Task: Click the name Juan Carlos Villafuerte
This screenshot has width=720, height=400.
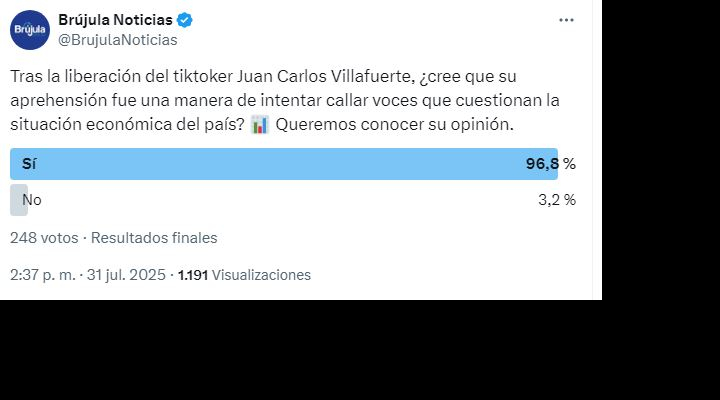Action: (324, 76)
